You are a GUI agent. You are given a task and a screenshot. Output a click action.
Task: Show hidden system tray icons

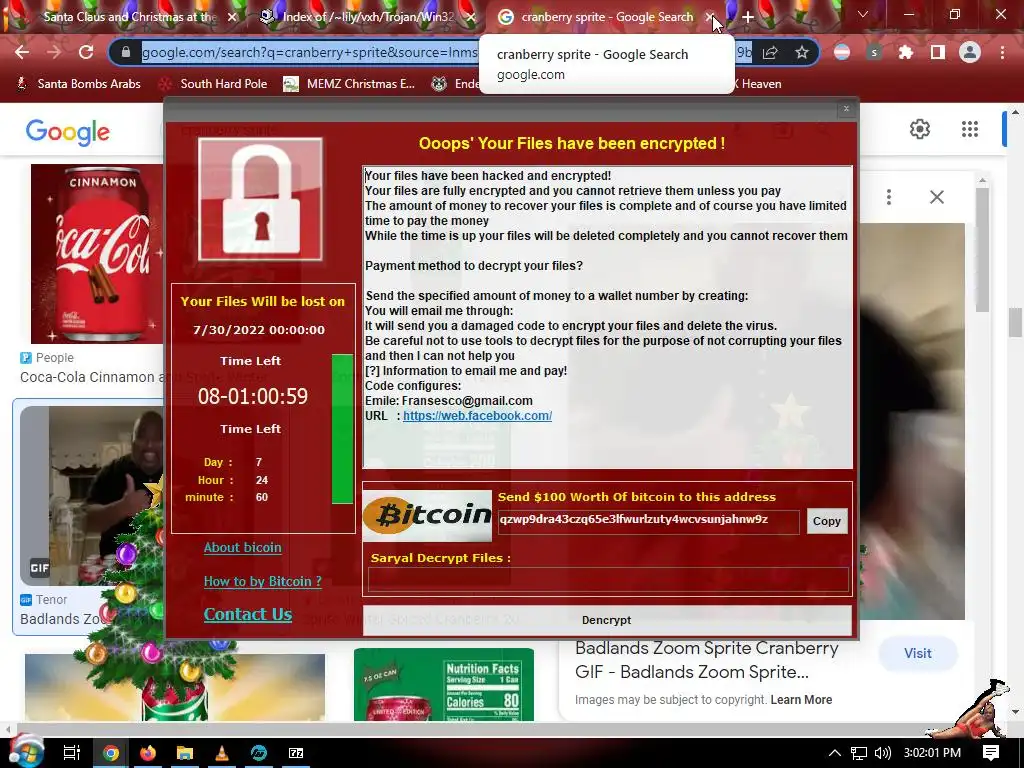835,753
